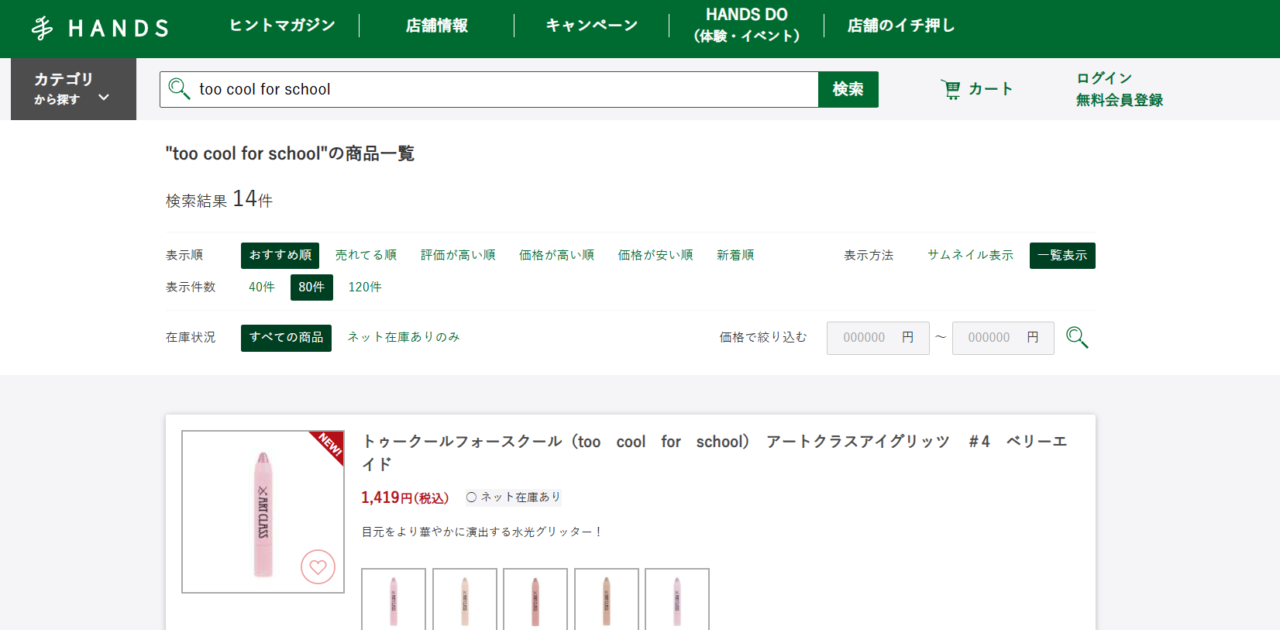This screenshot has height=630, width=1280.
Task: Select the third coral color variant thumbnail
Action: (535, 599)
